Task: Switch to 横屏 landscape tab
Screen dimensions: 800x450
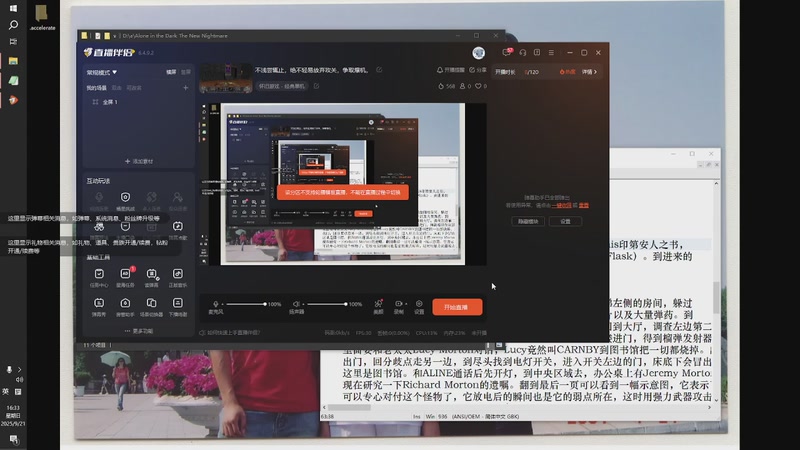Action: click(171, 72)
